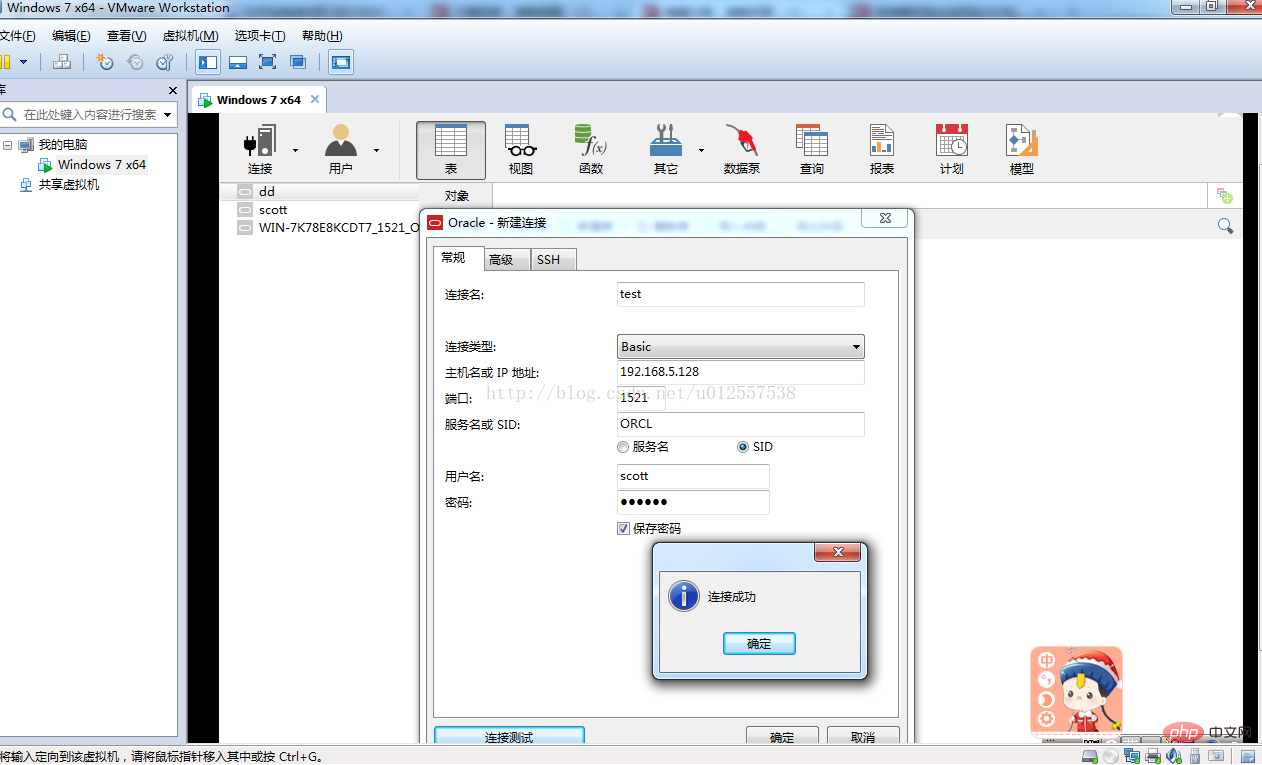Click the 取消 button
1262x765 pixels.
click(863, 737)
